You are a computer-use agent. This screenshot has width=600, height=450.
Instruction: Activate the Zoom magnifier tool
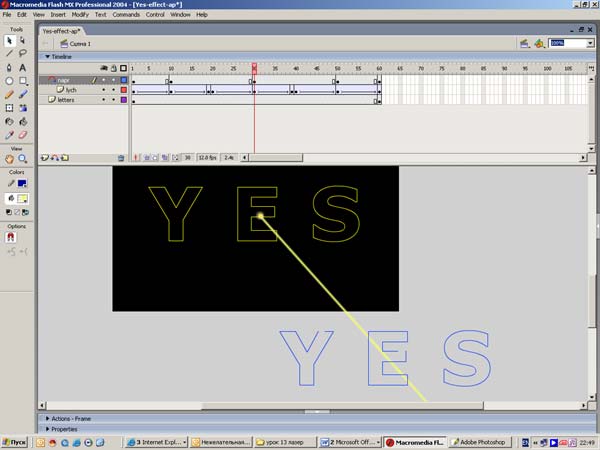tap(23, 158)
